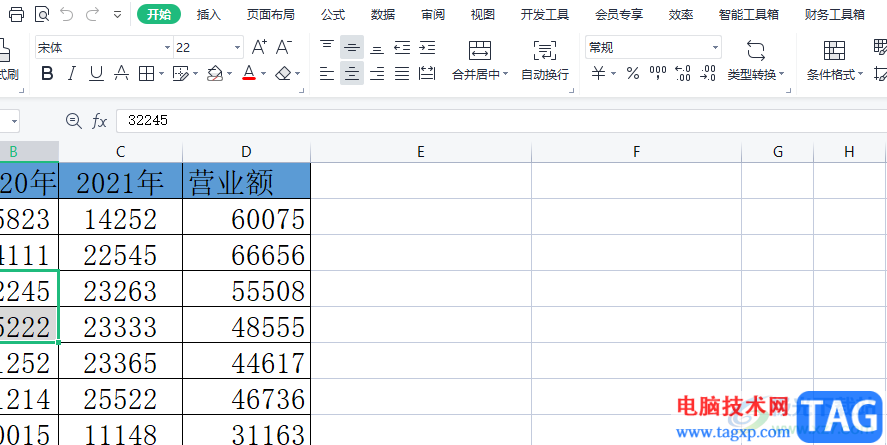Align text to the right
The image size is (887, 445).
[x=377, y=74]
